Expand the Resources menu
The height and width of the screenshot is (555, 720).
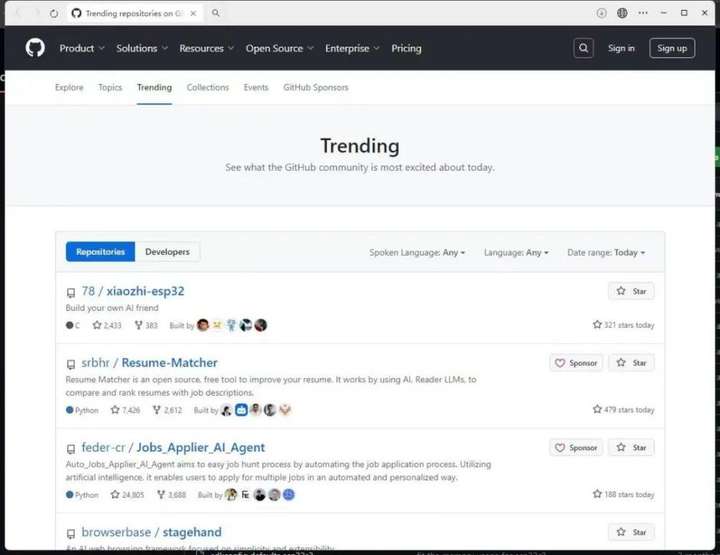click(207, 48)
